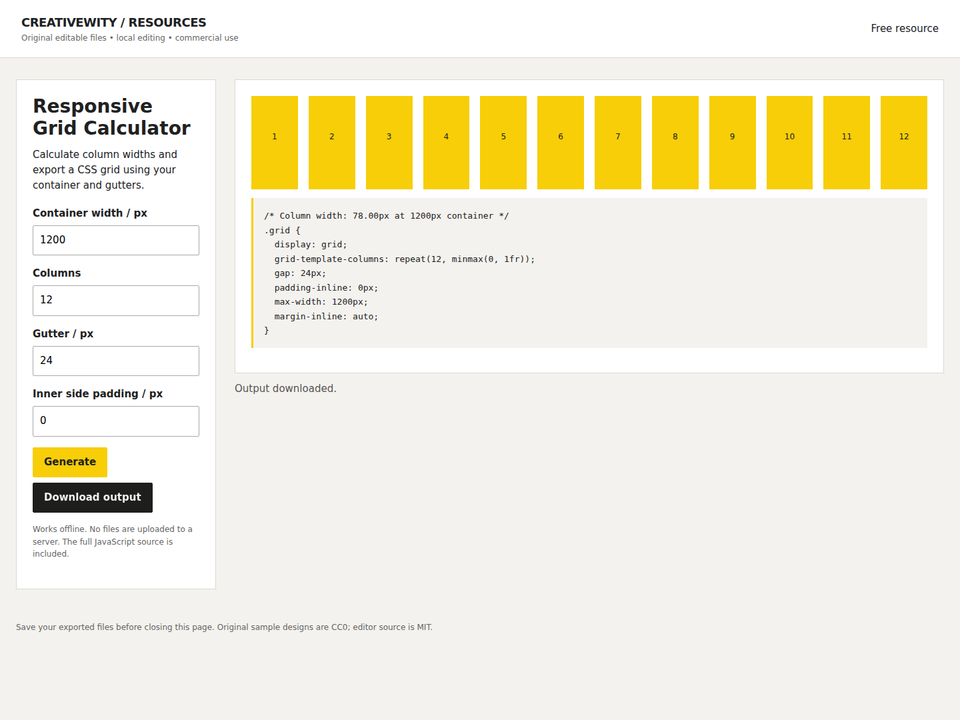Click the CREATIVEWITY / RESOURCES header title
This screenshot has height=720, width=960.
tap(114, 23)
